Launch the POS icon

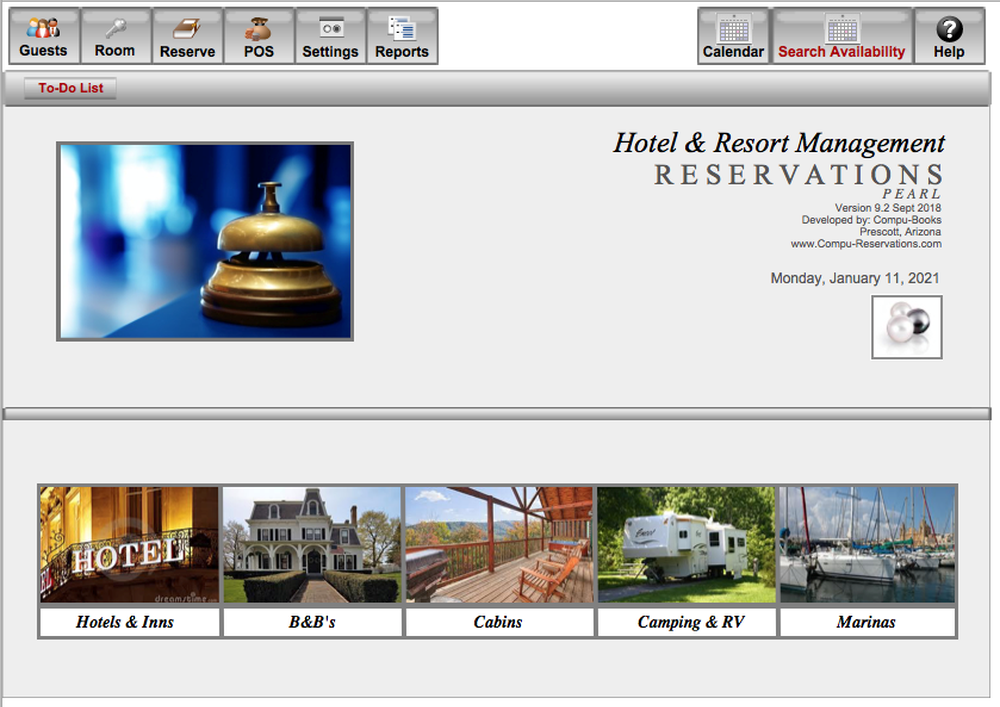[259, 35]
